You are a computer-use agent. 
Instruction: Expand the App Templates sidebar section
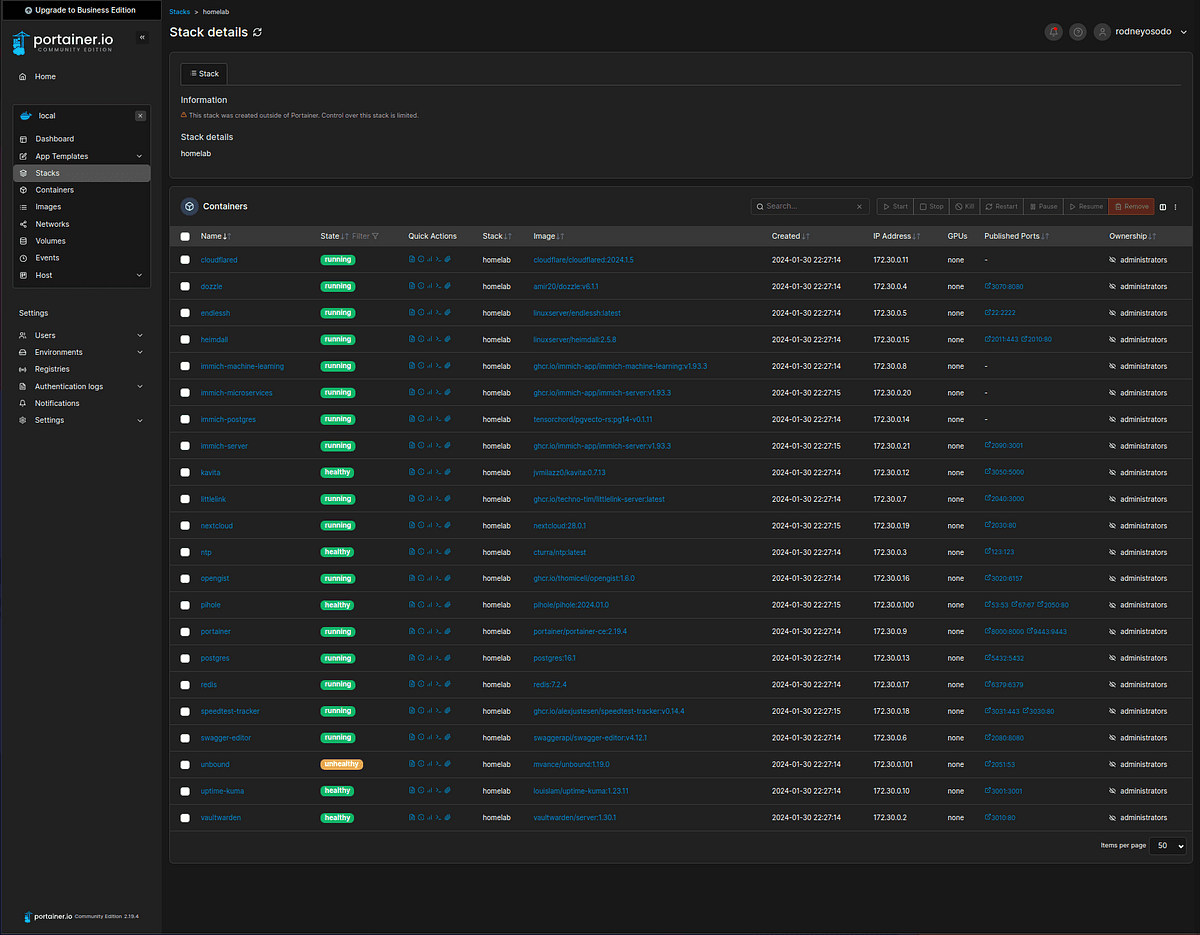point(139,156)
